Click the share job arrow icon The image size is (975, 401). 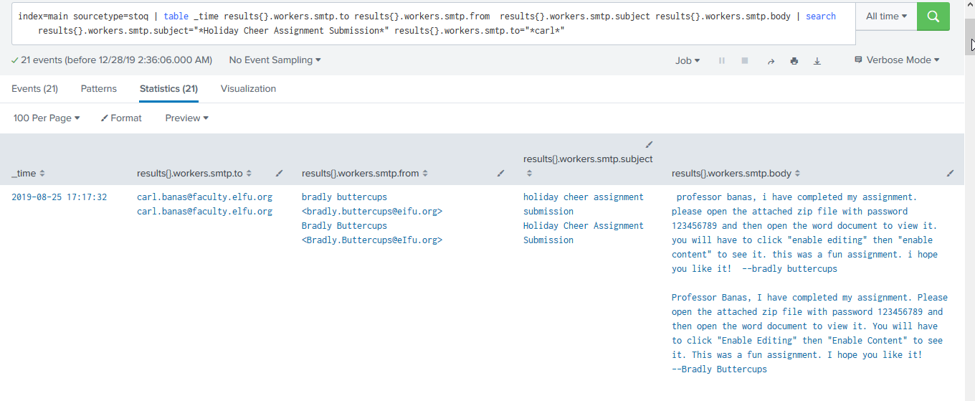point(770,61)
